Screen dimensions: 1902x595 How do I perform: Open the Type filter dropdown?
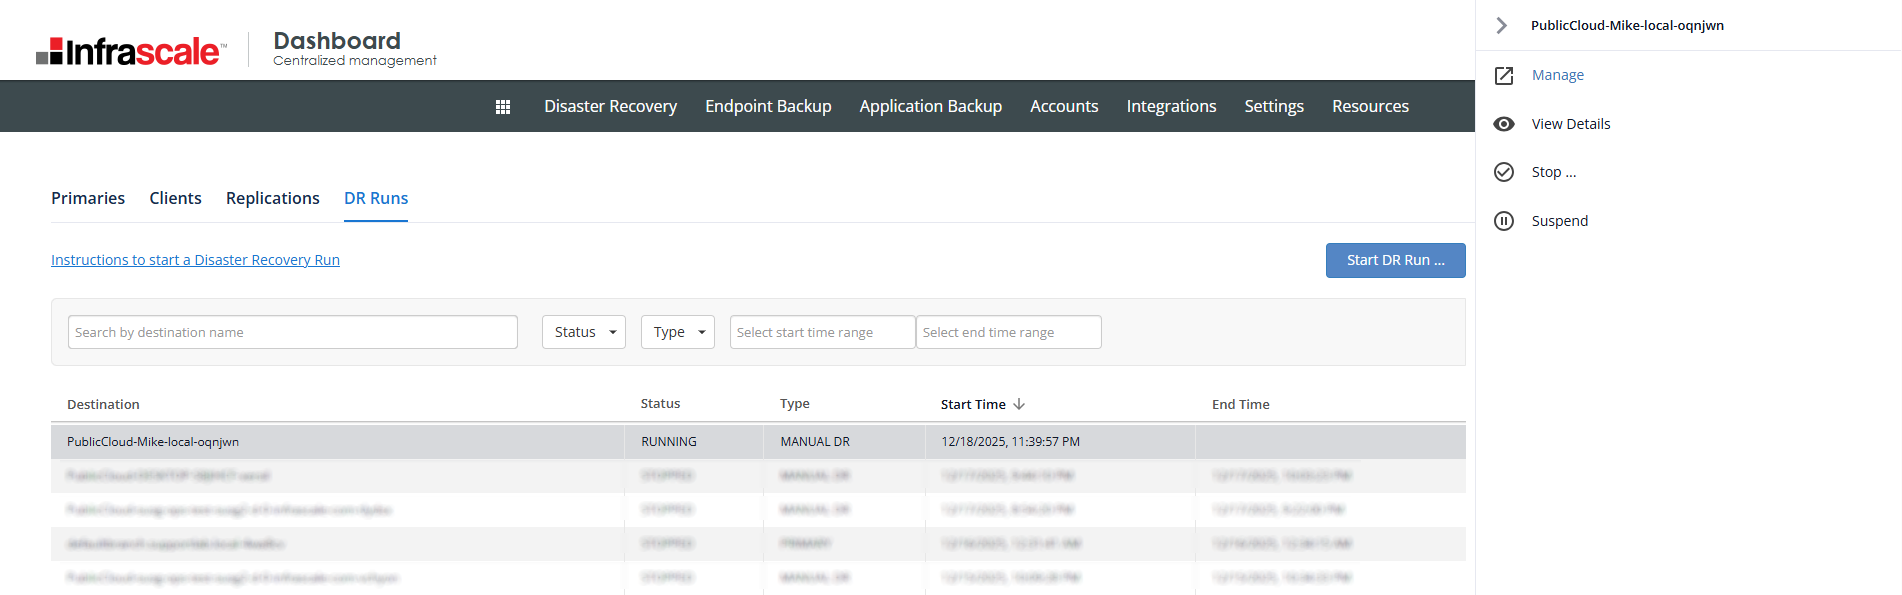click(677, 332)
